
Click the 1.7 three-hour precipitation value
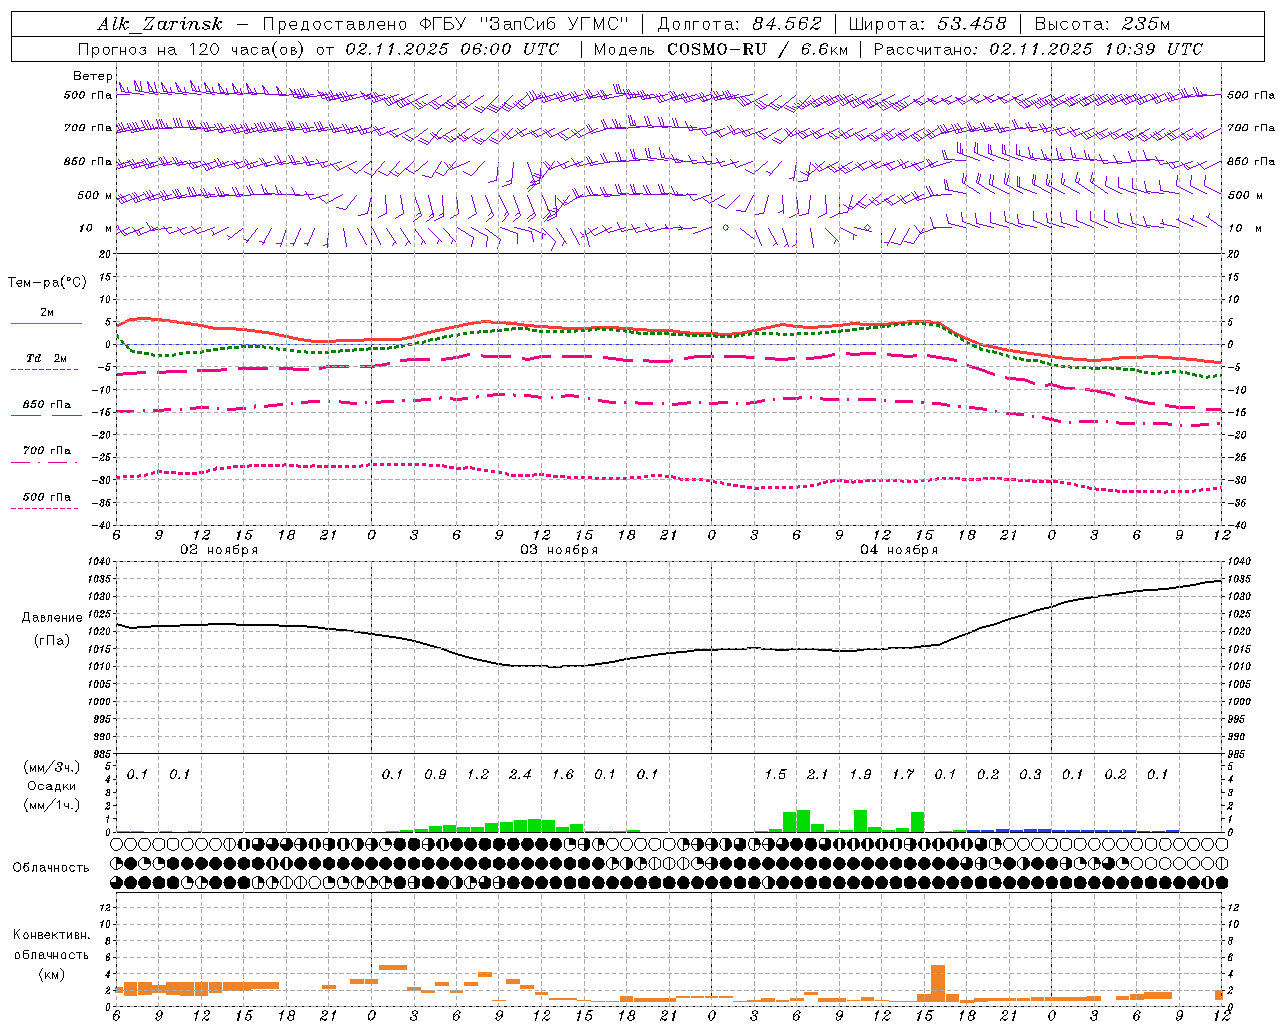click(x=903, y=774)
